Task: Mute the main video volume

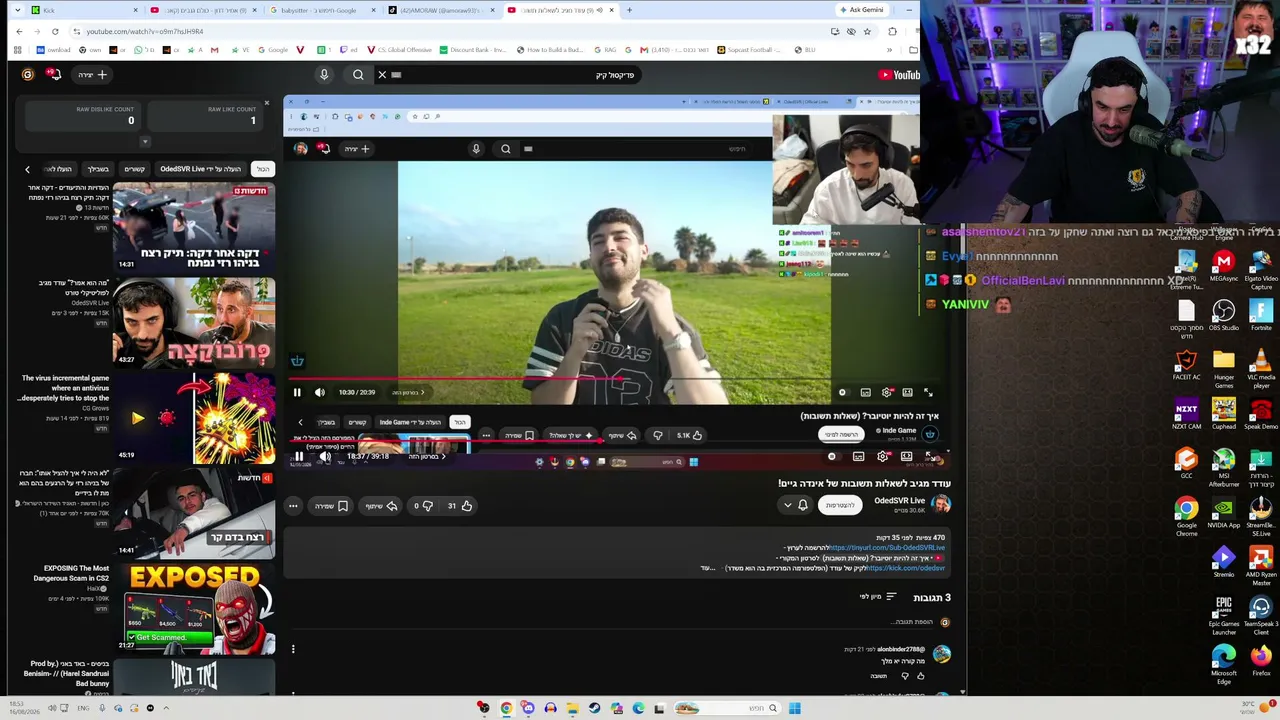Action: click(x=324, y=457)
